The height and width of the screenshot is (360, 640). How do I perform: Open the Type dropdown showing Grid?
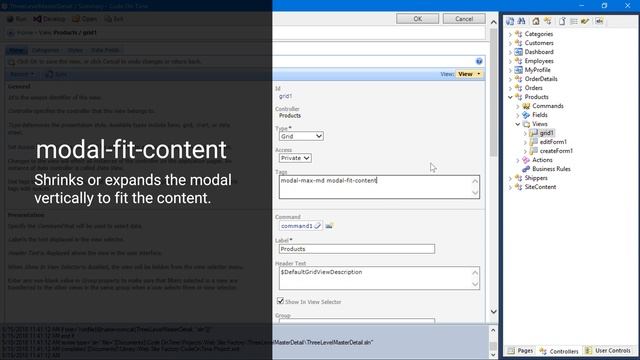pos(301,136)
